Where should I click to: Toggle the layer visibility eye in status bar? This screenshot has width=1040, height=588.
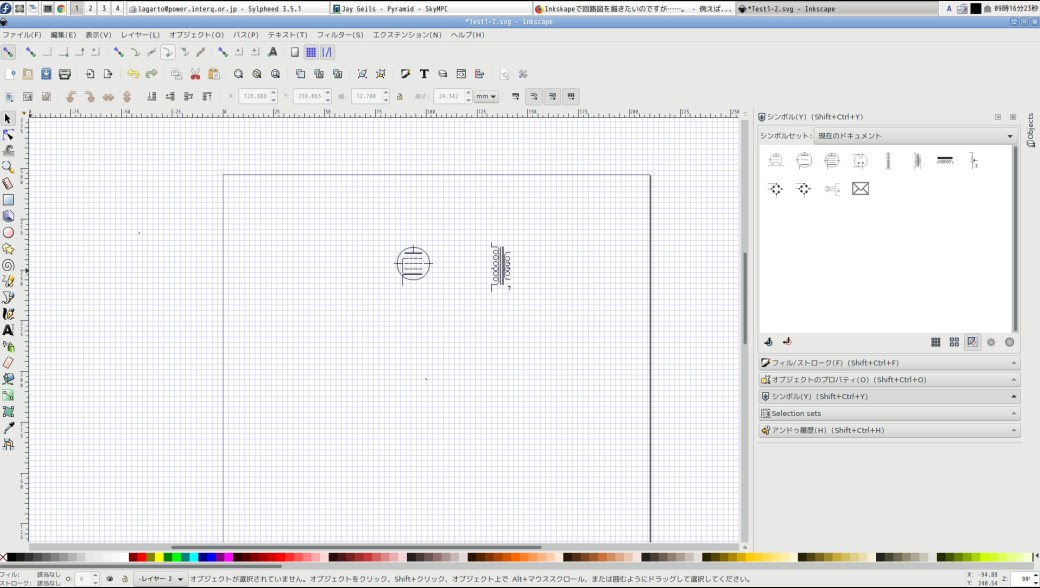(x=110, y=577)
